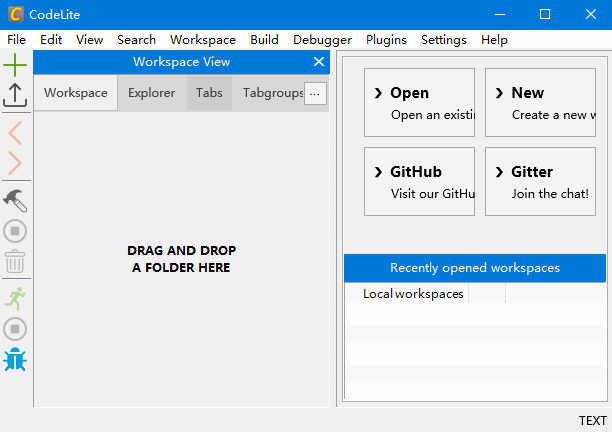This screenshot has width=612, height=432.
Task: Switch to the Explorer tab
Action: (152, 93)
